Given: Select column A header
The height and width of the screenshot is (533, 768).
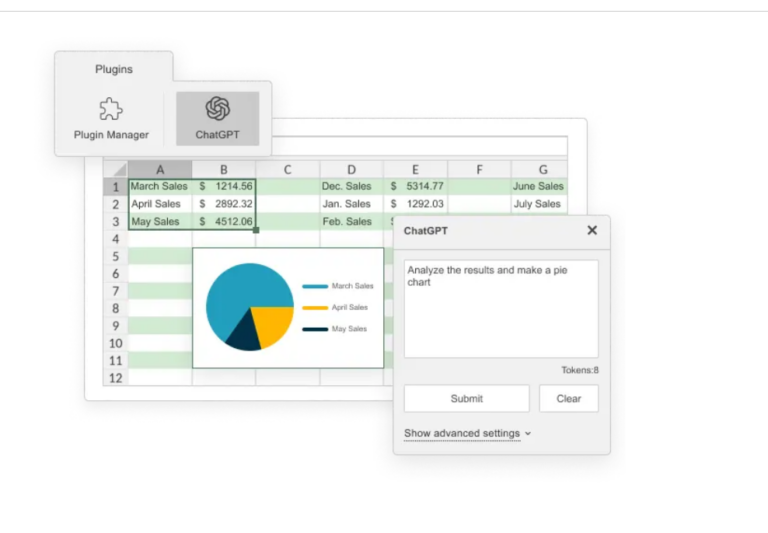Looking at the screenshot, I should click(160, 169).
